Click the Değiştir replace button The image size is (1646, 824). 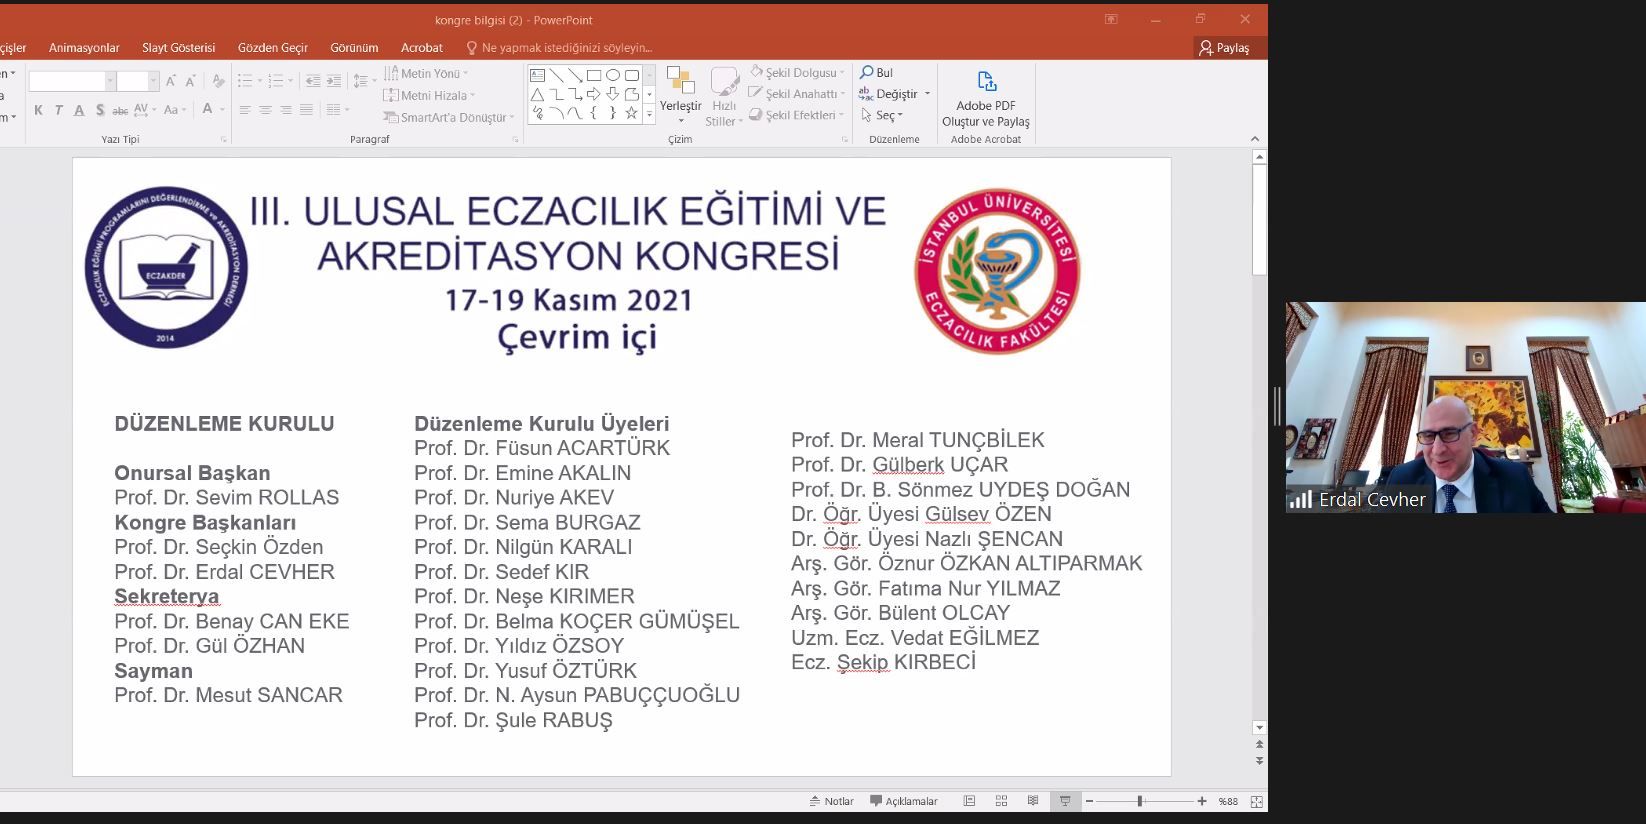[888, 94]
